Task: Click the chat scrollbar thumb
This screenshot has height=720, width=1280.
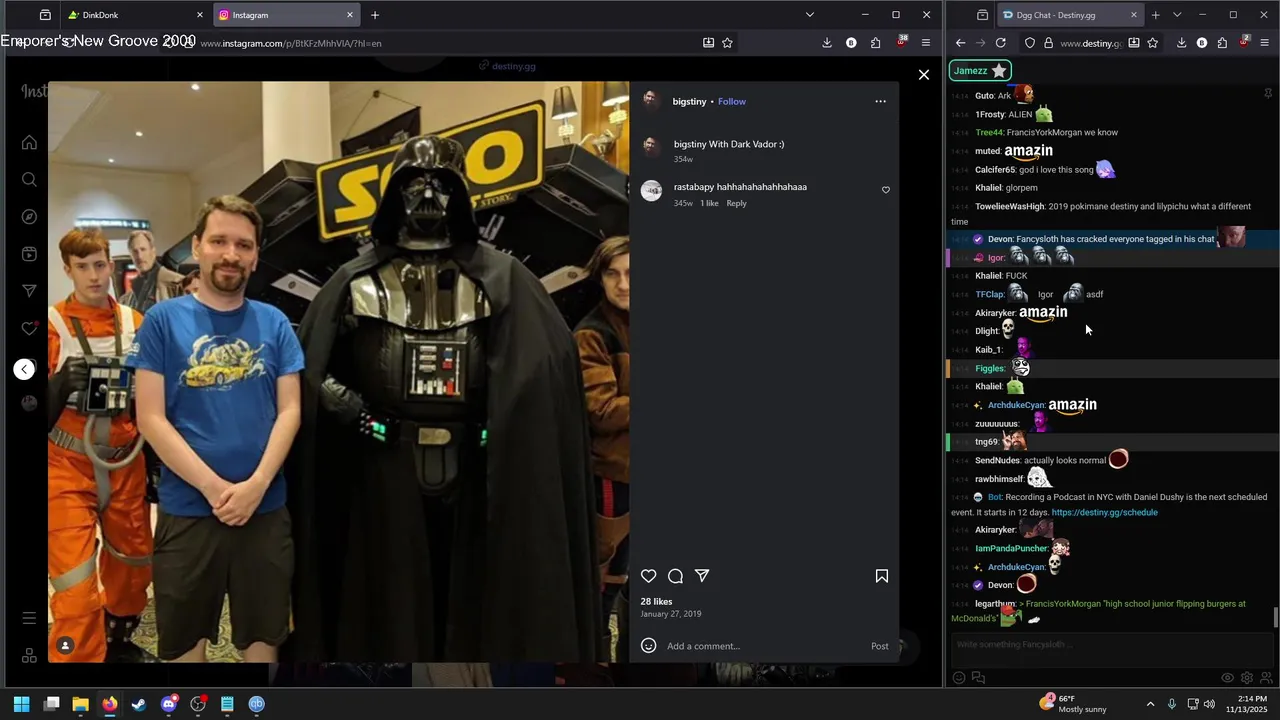Action: pos(1275,617)
